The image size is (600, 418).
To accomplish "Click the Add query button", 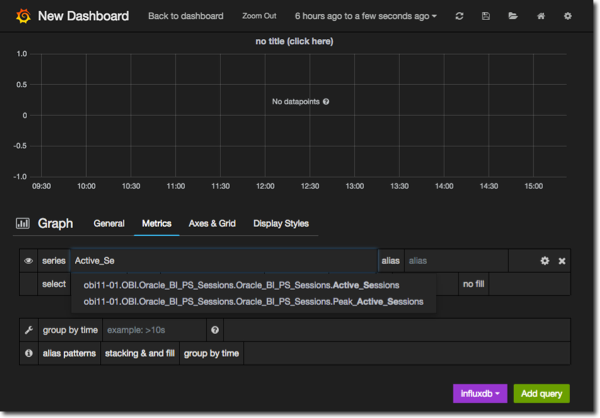I will [x=542, y=394].
